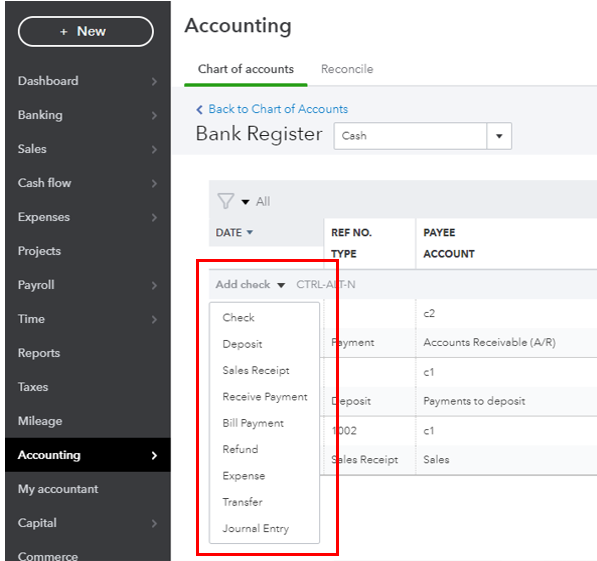Open the Cash account dropdown arrow
This screenshot has width=597, height=561.
(499, 136)
